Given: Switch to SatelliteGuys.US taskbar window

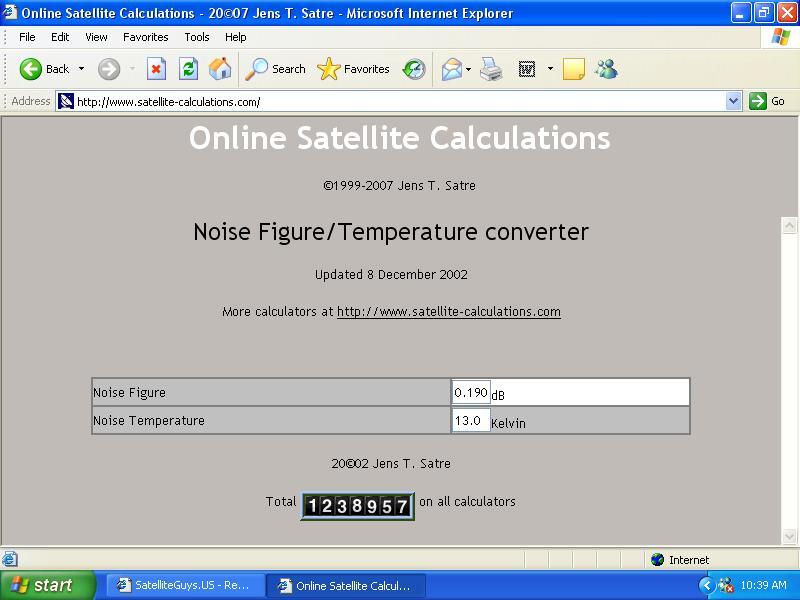Looking at the screenshot, I should pyautogui.click(x=185, y=585).
